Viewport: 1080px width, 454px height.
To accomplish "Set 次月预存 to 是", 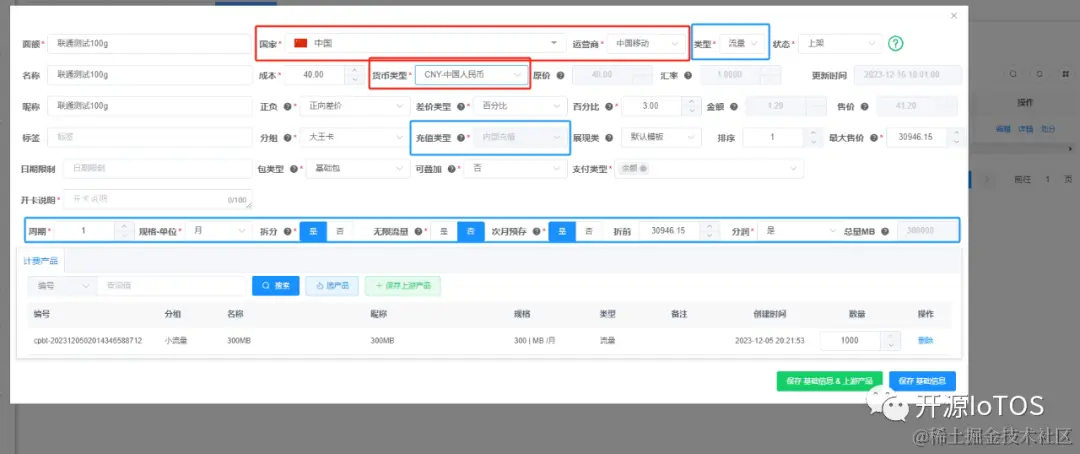I will (x=562, y=231).
